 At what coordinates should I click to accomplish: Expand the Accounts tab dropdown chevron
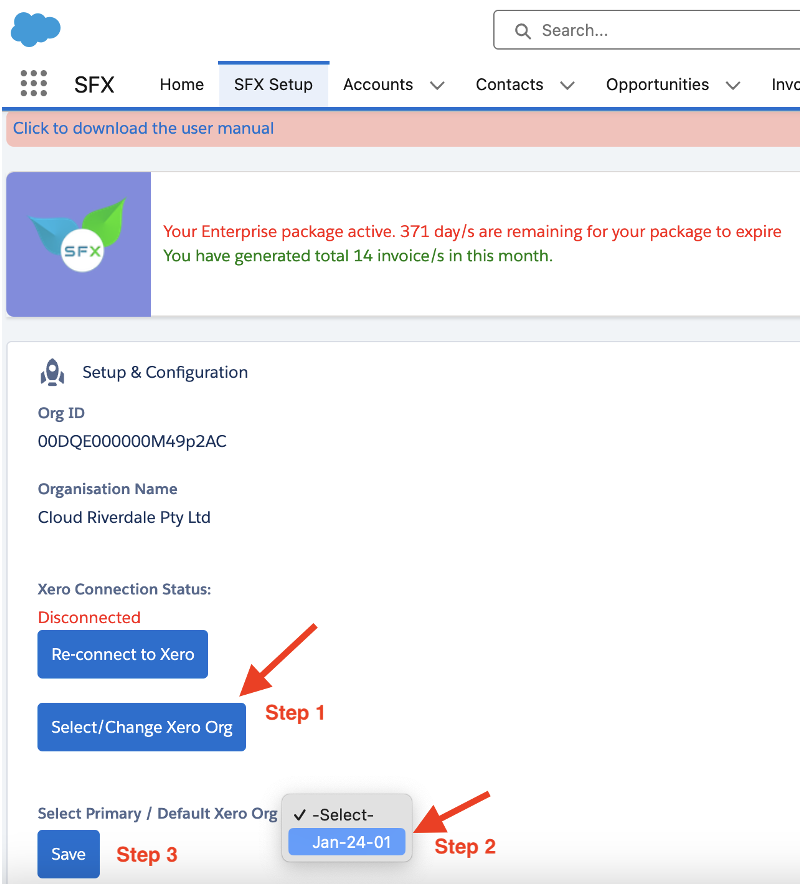437,86
